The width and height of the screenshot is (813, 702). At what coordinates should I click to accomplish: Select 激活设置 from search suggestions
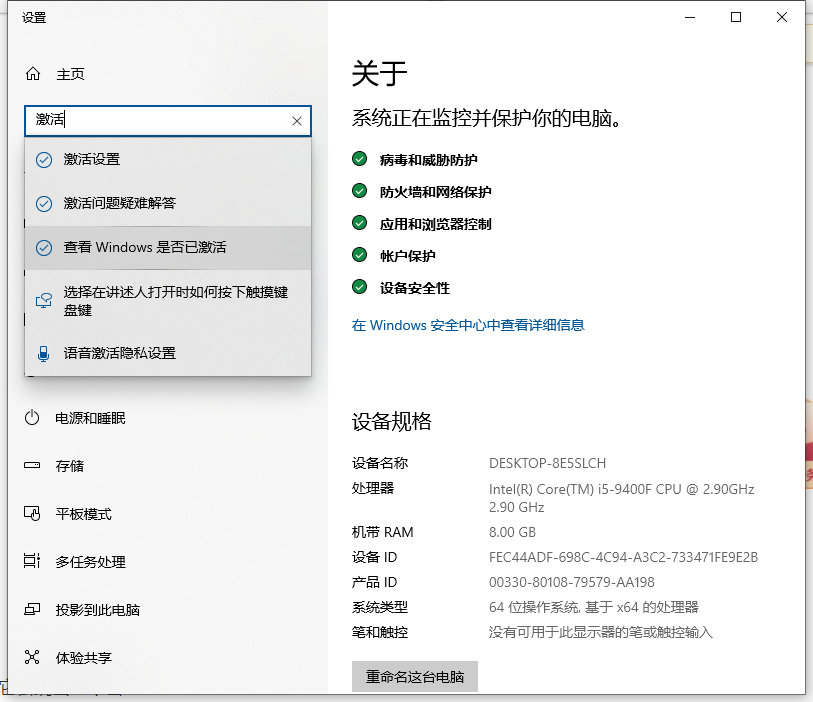click(x=92, y=159)
